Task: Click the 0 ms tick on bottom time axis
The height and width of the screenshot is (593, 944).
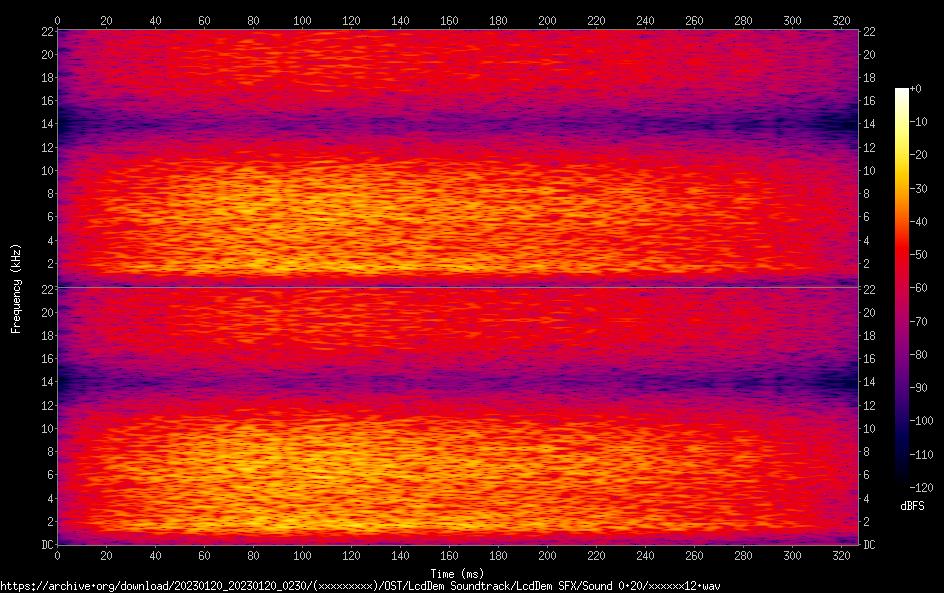Action: 58,554
